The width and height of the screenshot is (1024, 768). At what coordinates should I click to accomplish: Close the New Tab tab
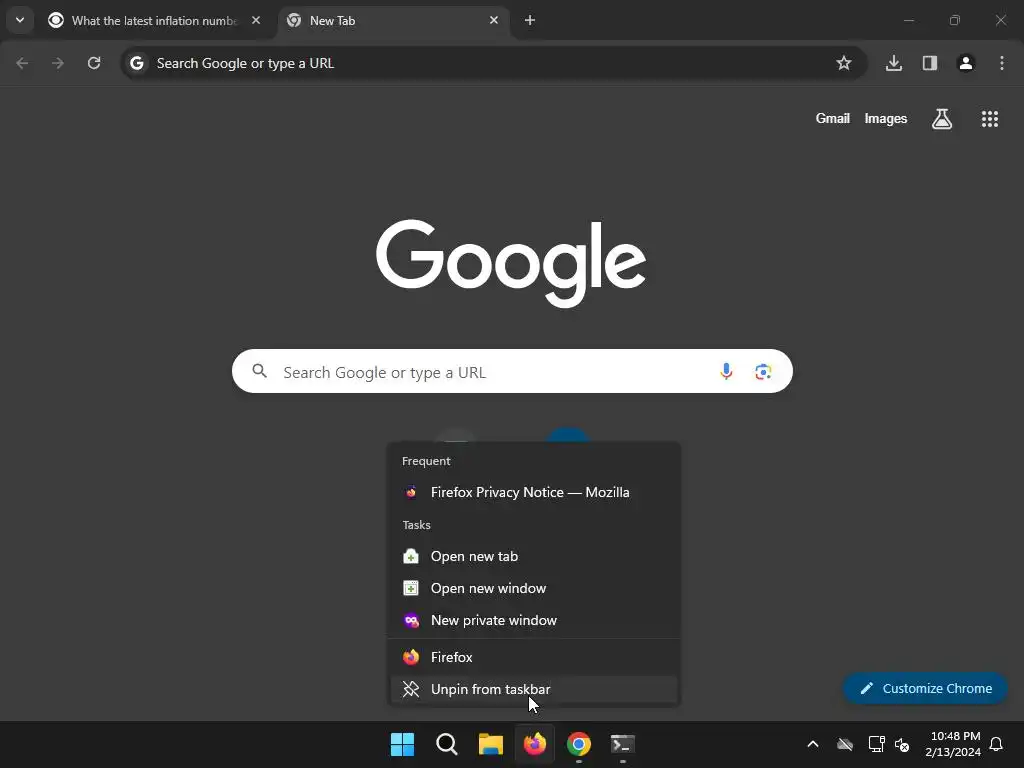click(x=494, y=20)
